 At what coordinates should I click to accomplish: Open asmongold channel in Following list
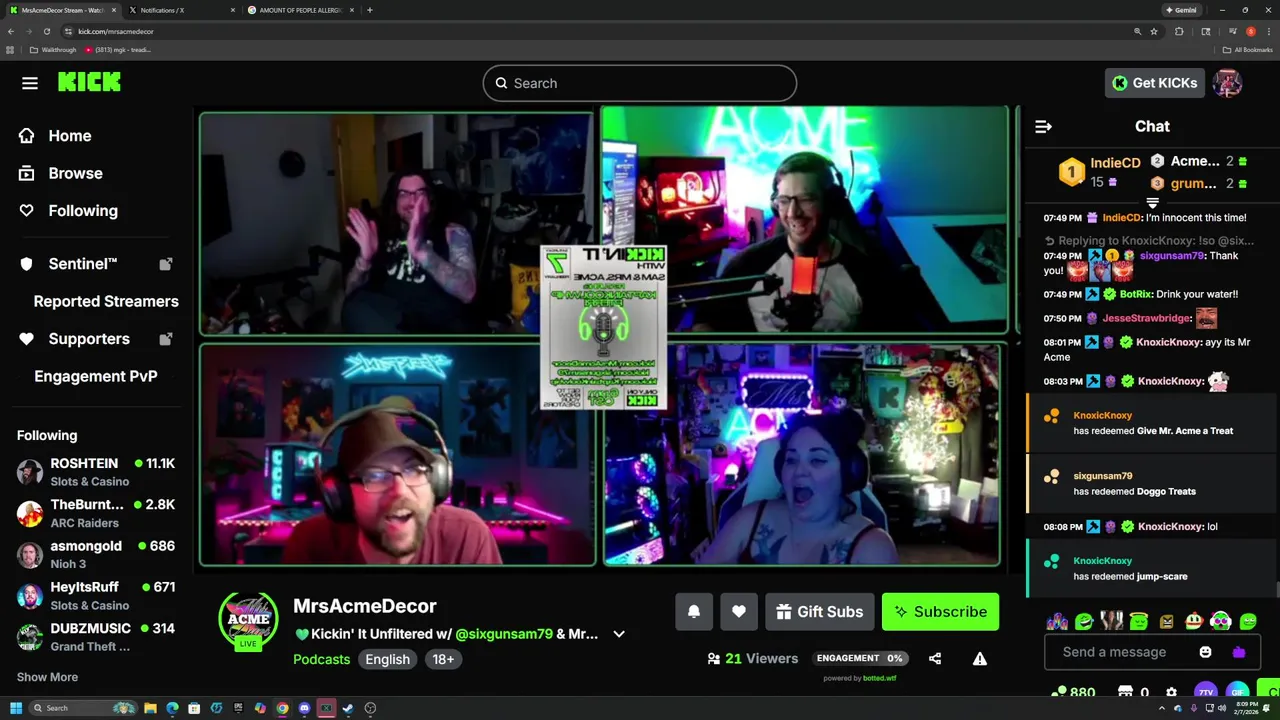click(x=96, y=555)
